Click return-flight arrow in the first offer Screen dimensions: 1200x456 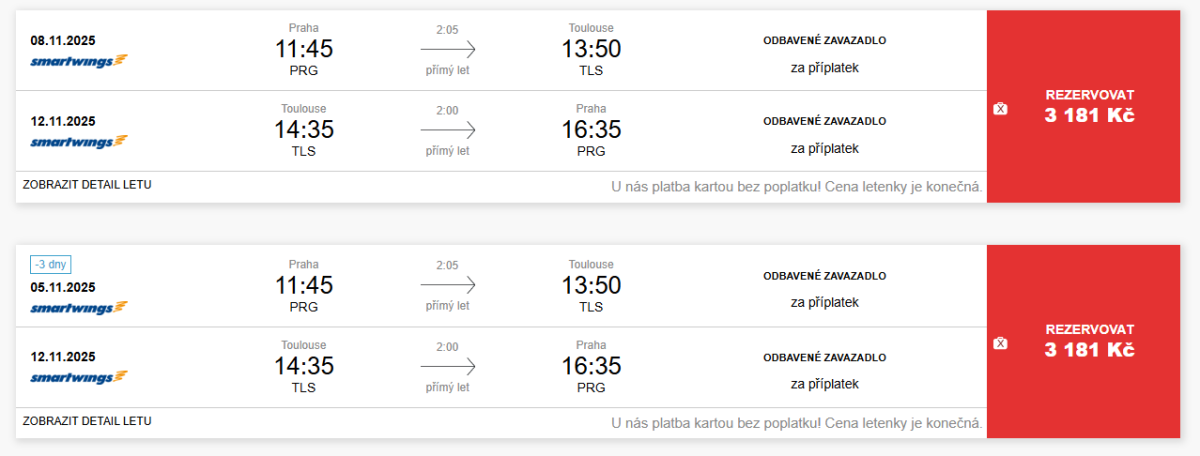[447, 130]
